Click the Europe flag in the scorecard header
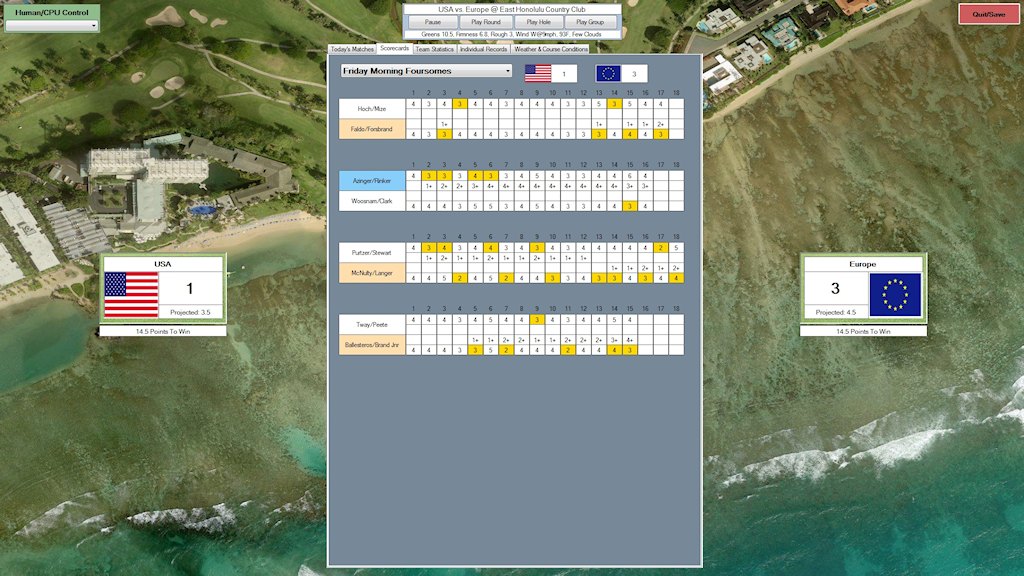The image size is (1024, 576). coord(608,73)
